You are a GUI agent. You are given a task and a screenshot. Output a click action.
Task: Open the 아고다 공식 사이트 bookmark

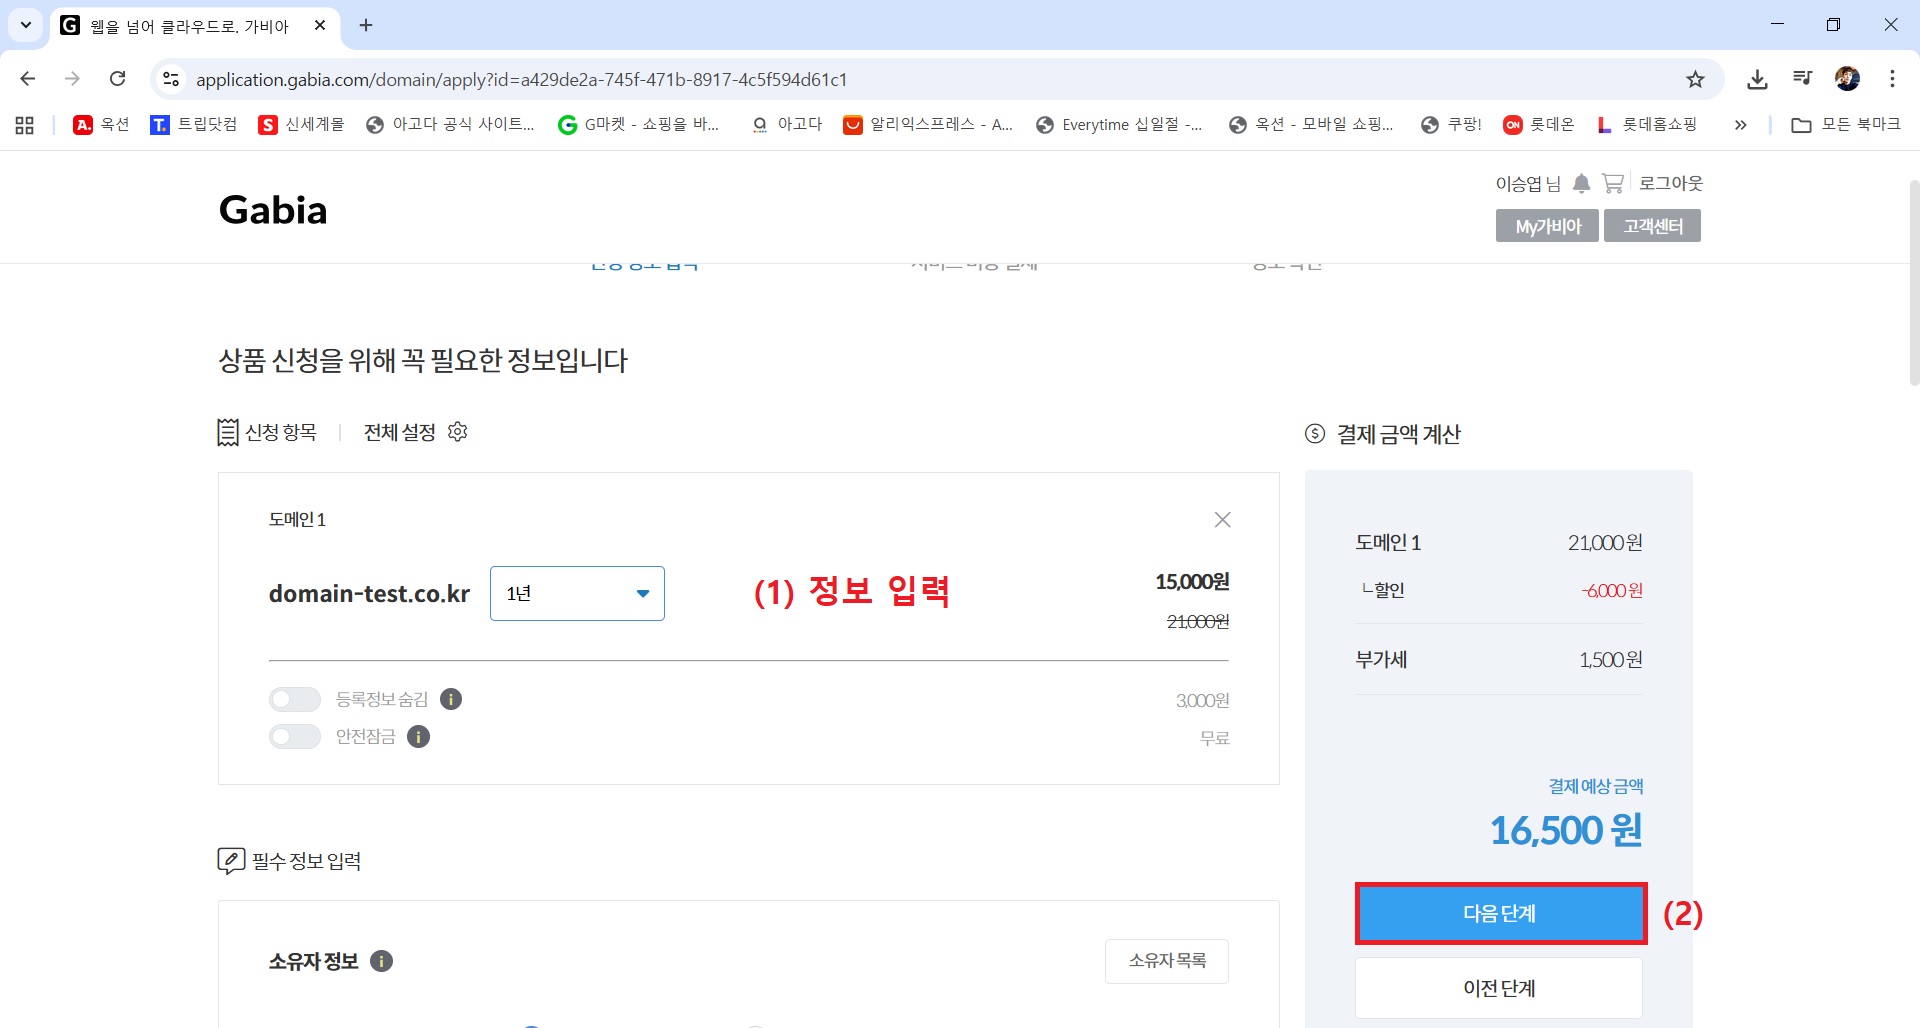[x=451, y=124]
